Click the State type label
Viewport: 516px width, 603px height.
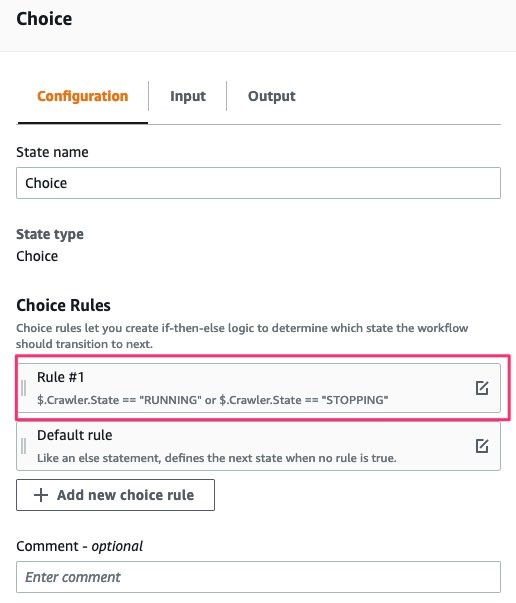(x=50, y=234)
